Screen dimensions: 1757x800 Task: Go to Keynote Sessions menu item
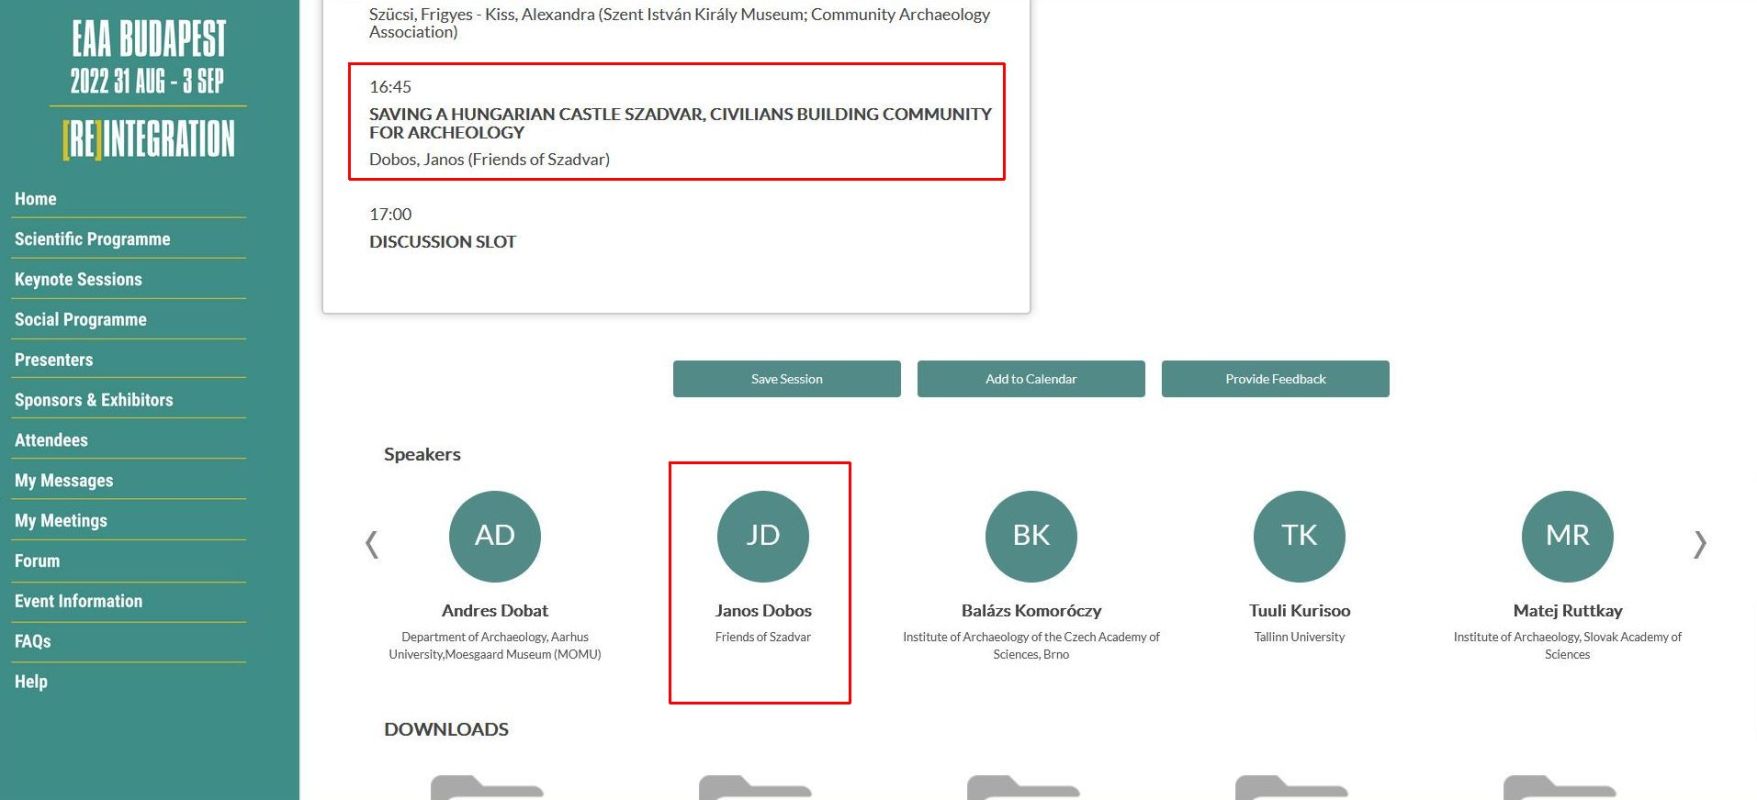[78, 279]
